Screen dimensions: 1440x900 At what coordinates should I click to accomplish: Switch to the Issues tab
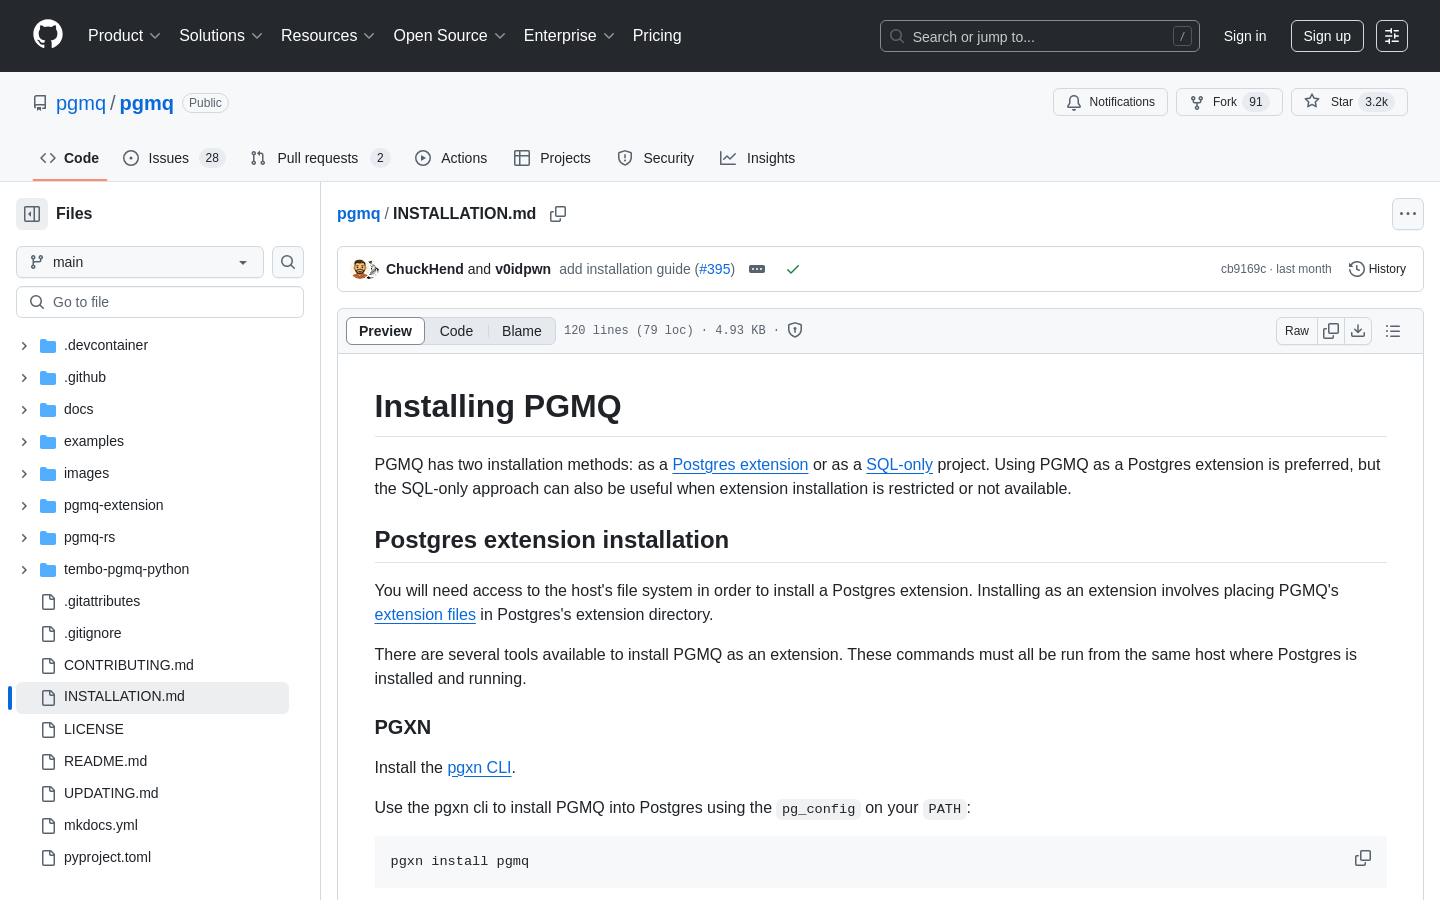(x=174, y=158)
